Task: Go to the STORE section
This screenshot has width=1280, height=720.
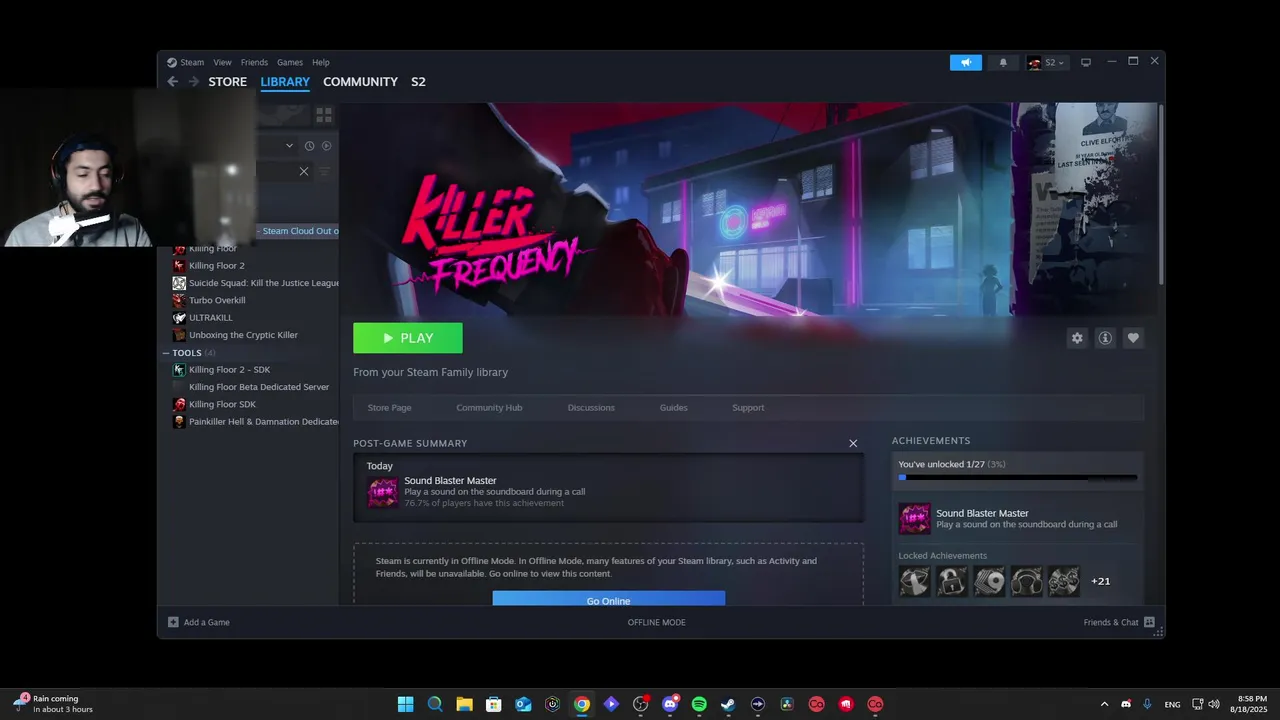Action: 228,82
